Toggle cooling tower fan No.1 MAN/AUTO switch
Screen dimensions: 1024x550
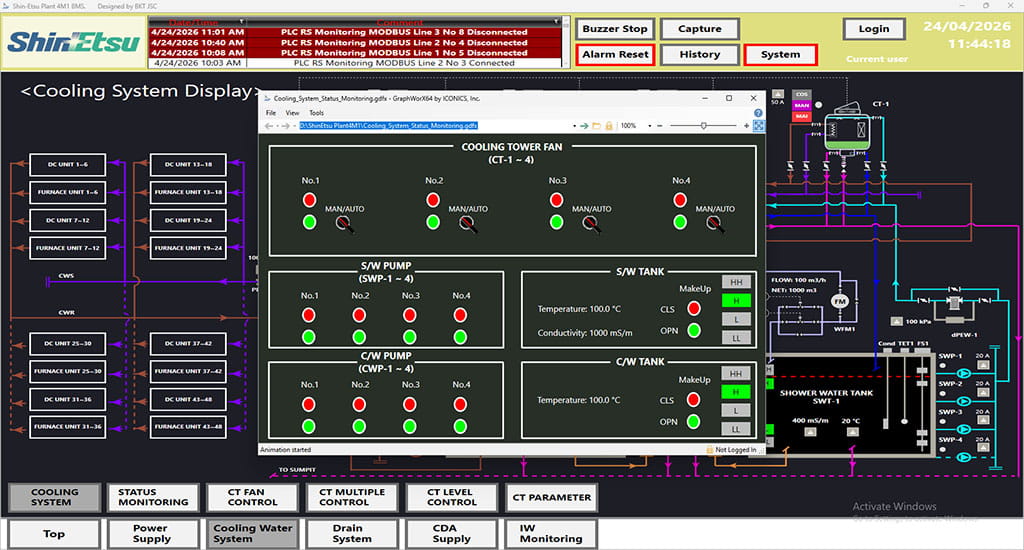click(345, 223)
